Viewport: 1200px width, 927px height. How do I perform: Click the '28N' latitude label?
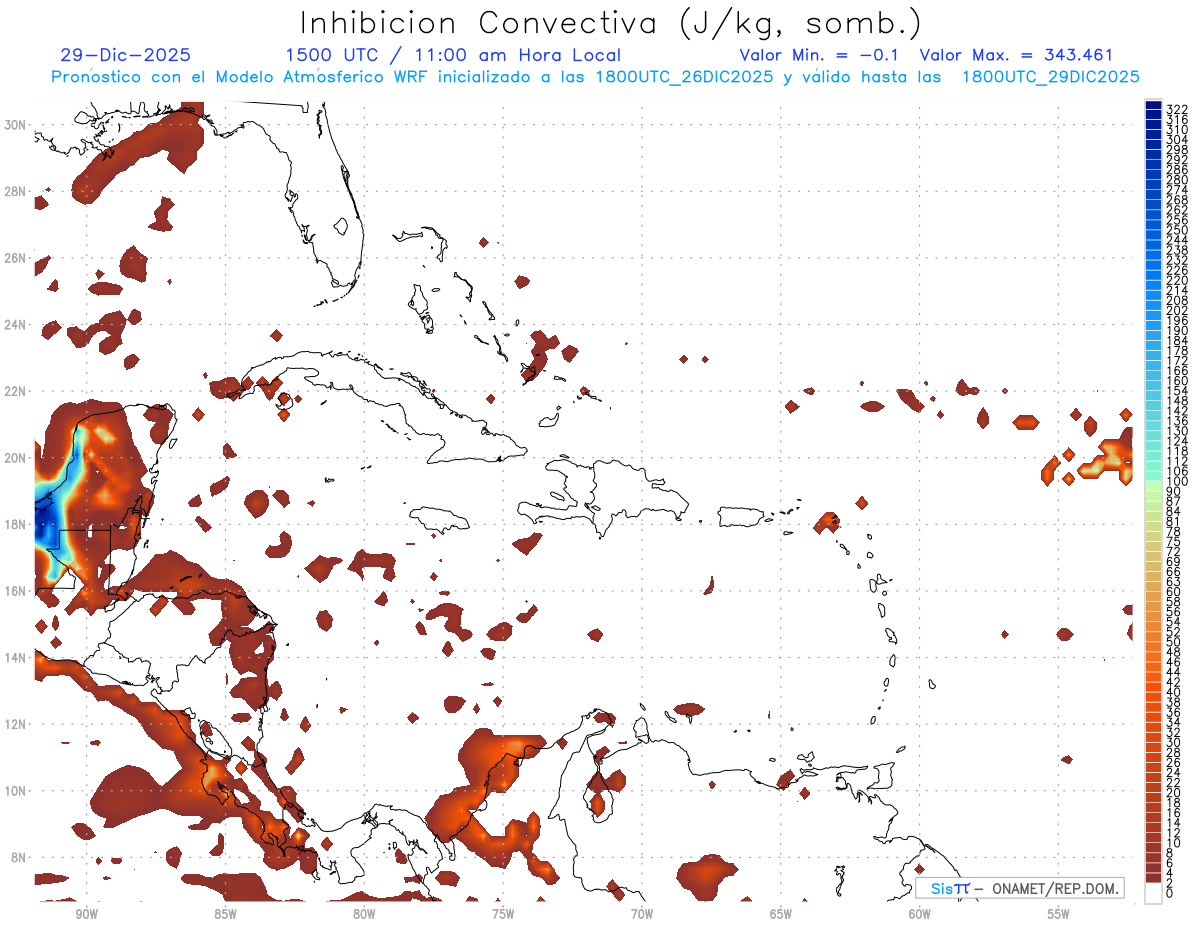(14, 191)
